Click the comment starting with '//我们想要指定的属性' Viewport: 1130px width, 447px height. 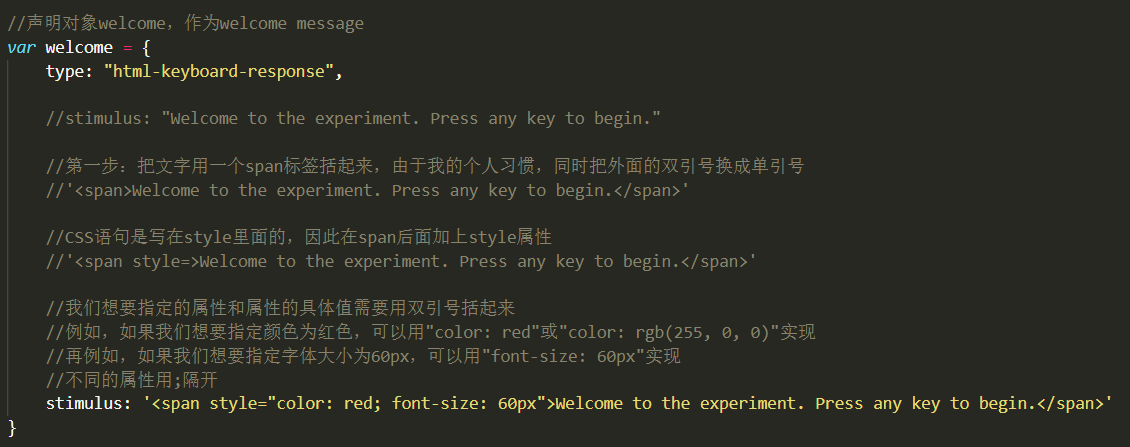pyautogui.click(x=280, y=308)
